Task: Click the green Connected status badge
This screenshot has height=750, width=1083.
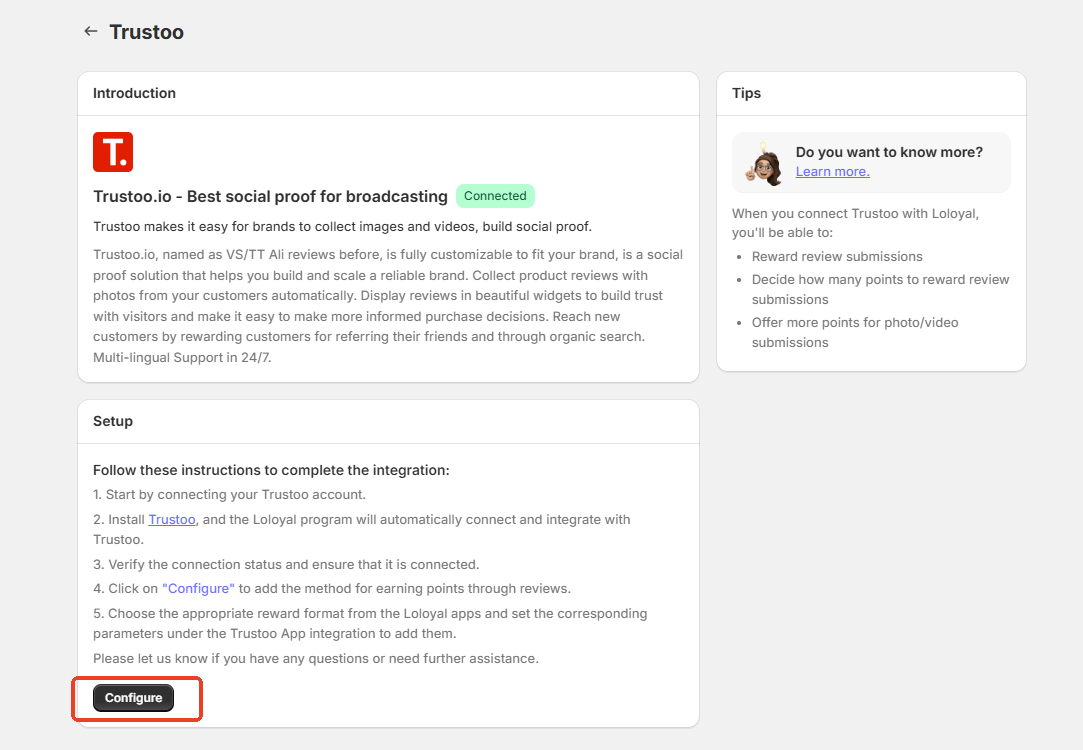Action: click(495, 196)
